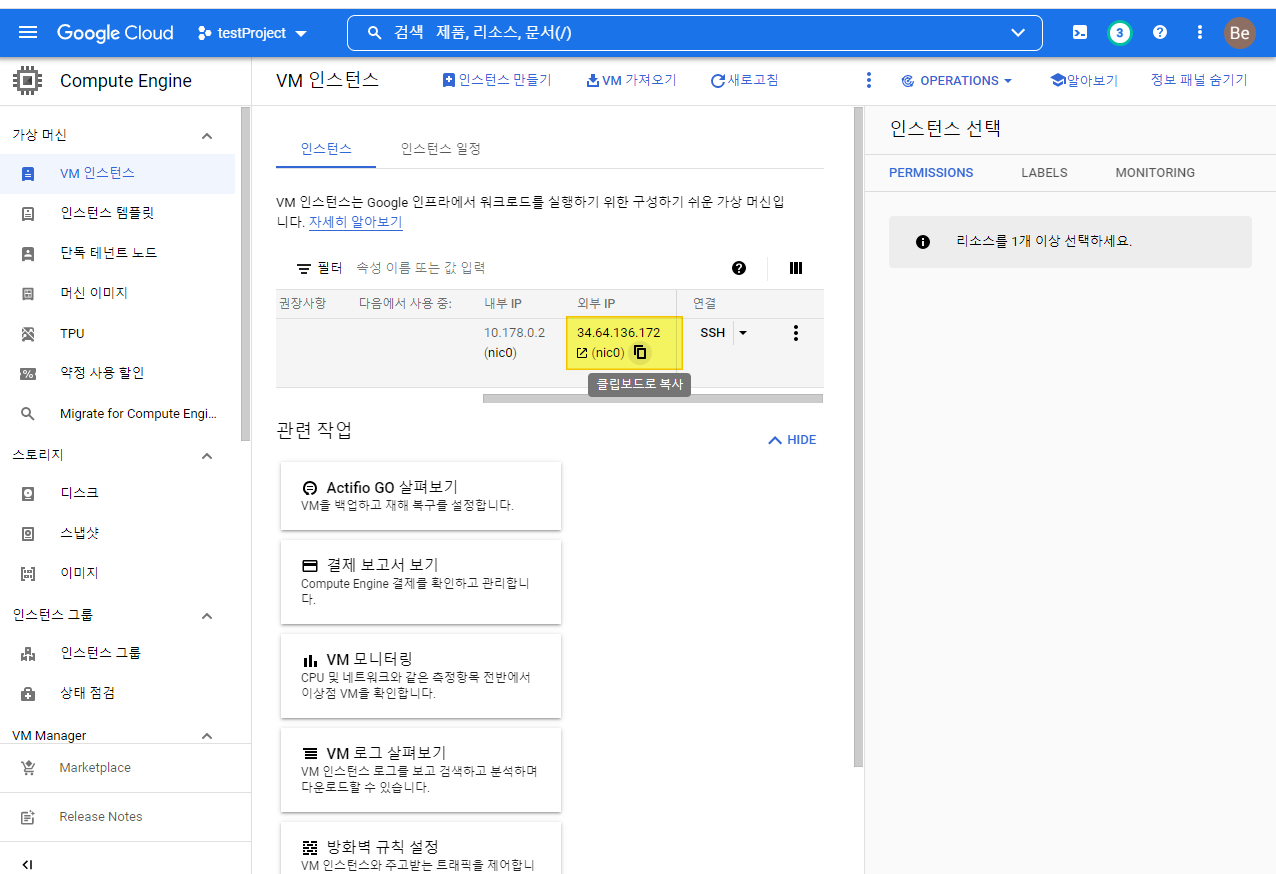Collapse the VM Manager section

tap(207, 736)
